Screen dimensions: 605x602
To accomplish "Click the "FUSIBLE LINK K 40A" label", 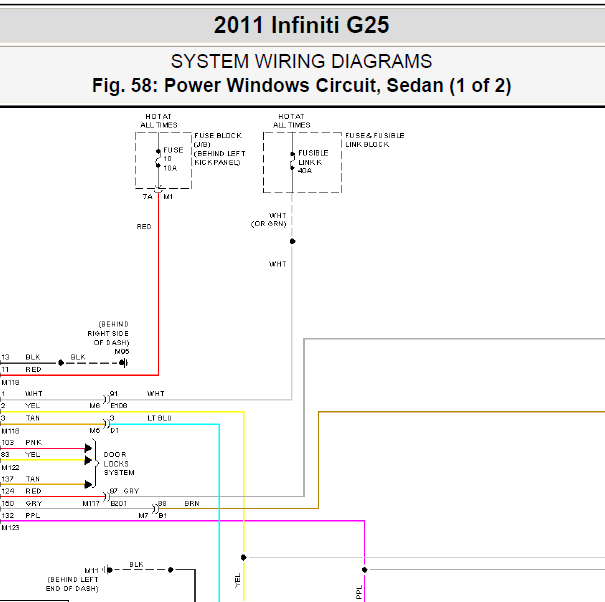I will point(313,162).
